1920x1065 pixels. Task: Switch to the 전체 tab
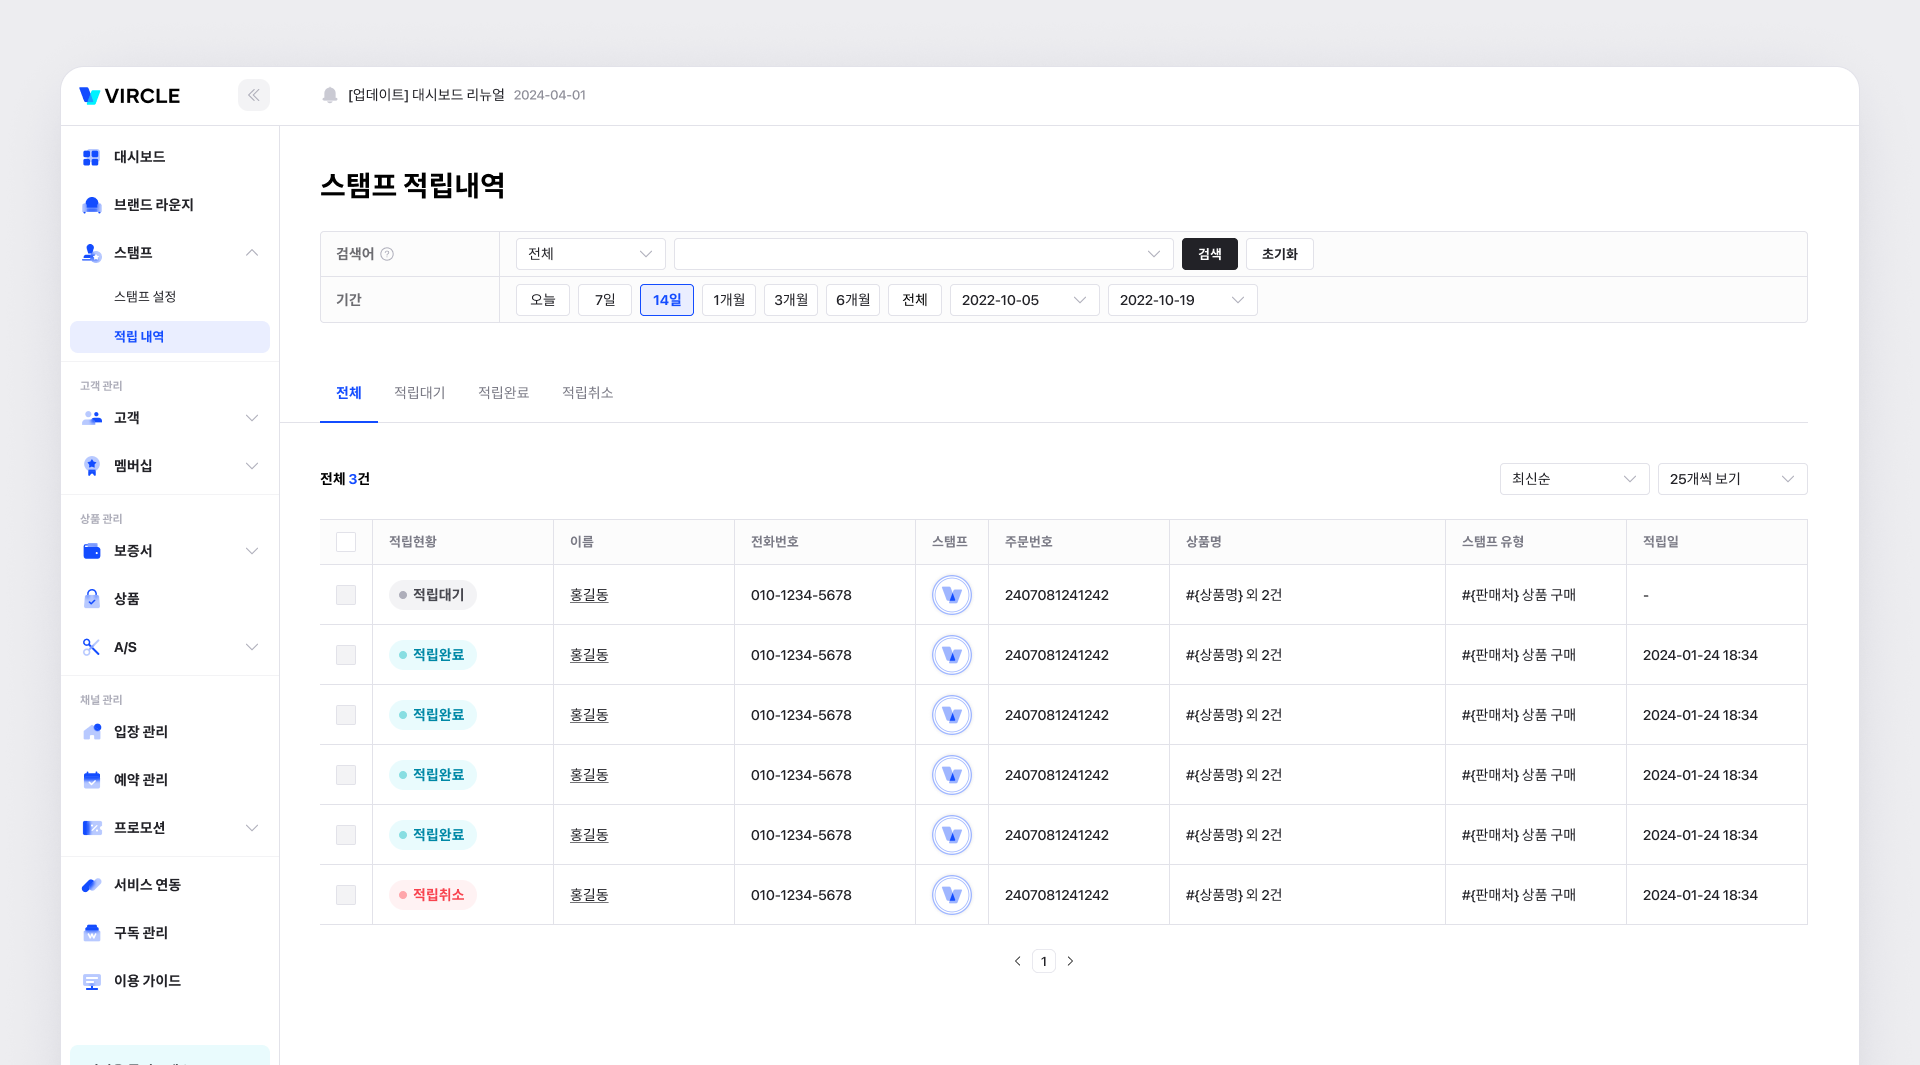(x=349, y=393)
